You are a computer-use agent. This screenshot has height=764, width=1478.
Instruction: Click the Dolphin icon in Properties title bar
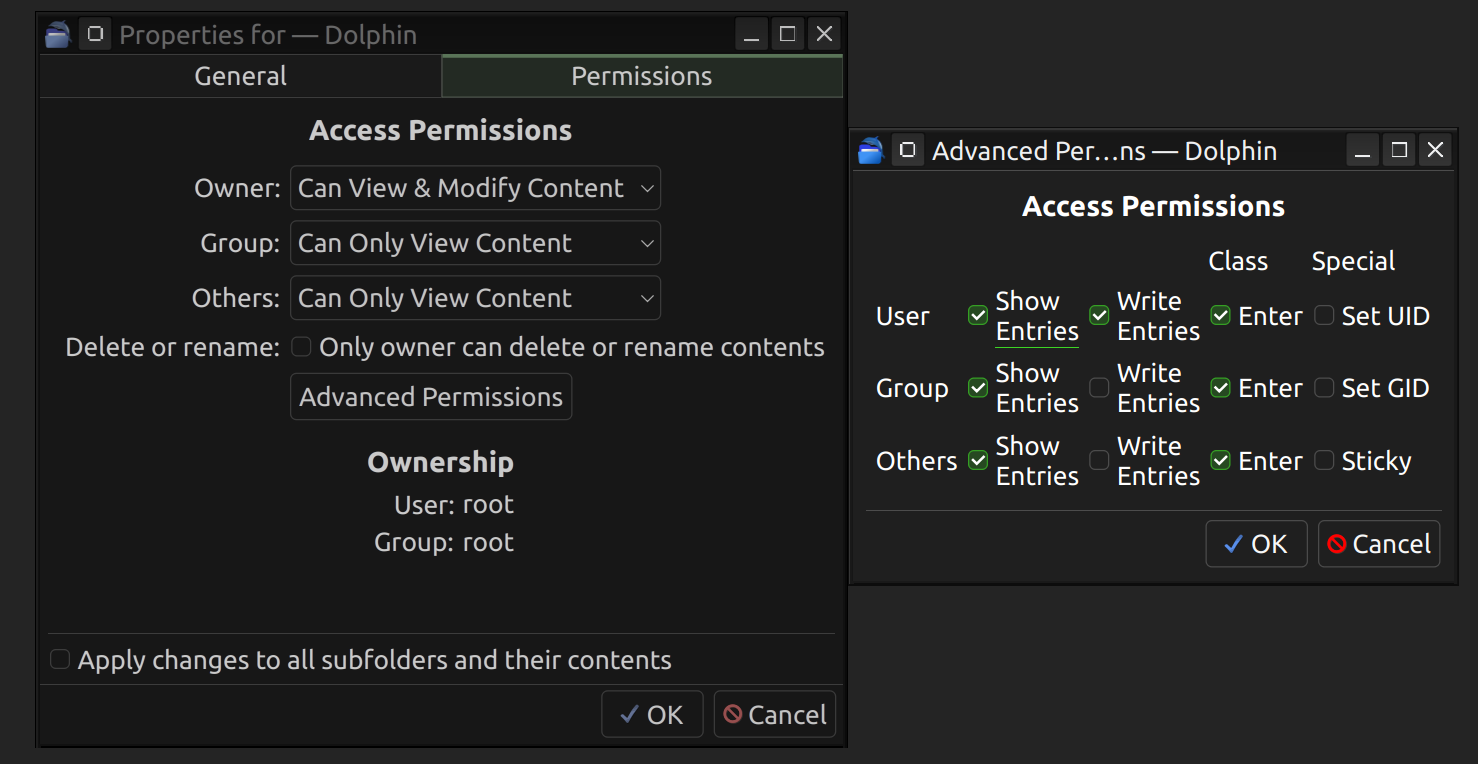coord(58,35)
